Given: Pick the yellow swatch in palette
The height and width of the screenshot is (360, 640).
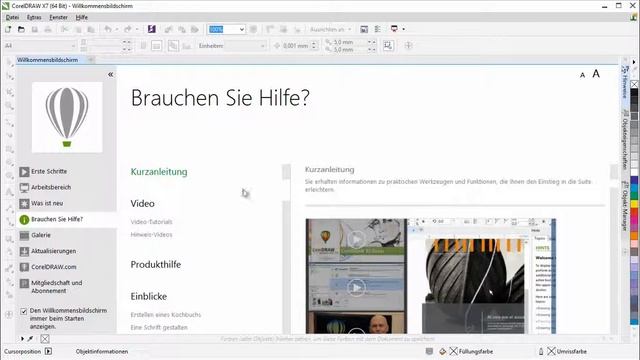Looking at the screenshot, I should point(634,203).
